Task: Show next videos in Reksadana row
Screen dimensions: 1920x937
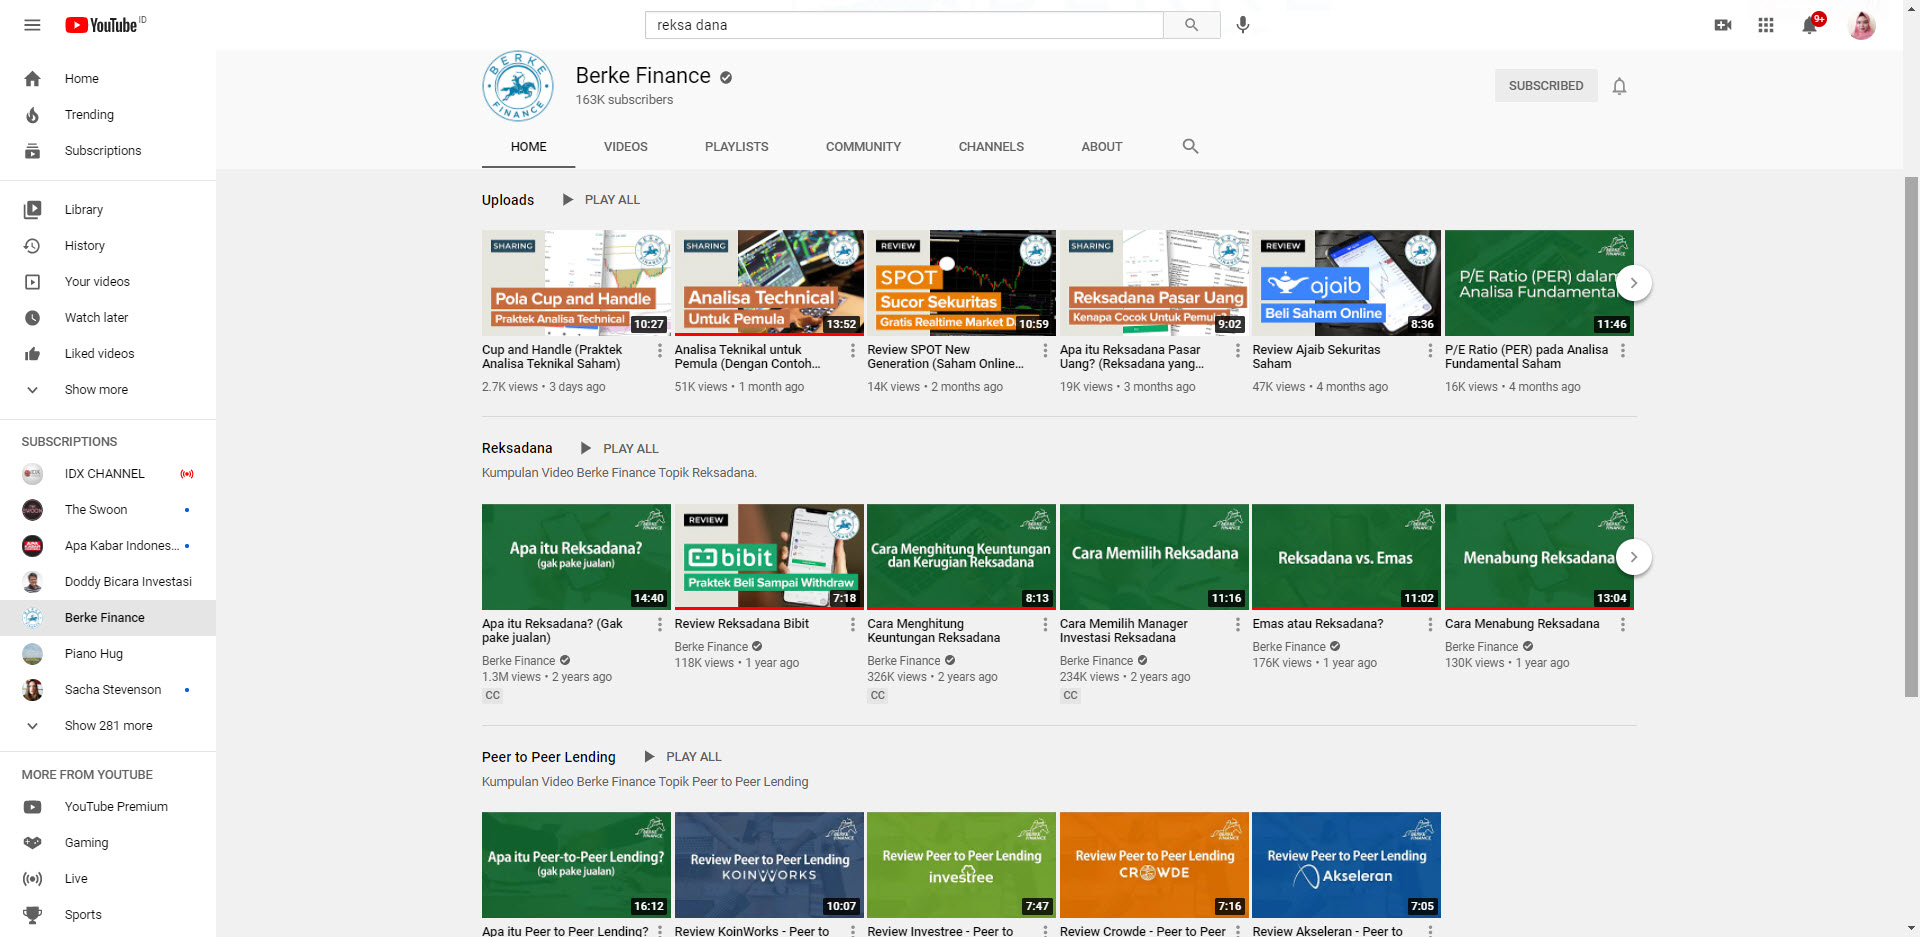Action: 1633,557
